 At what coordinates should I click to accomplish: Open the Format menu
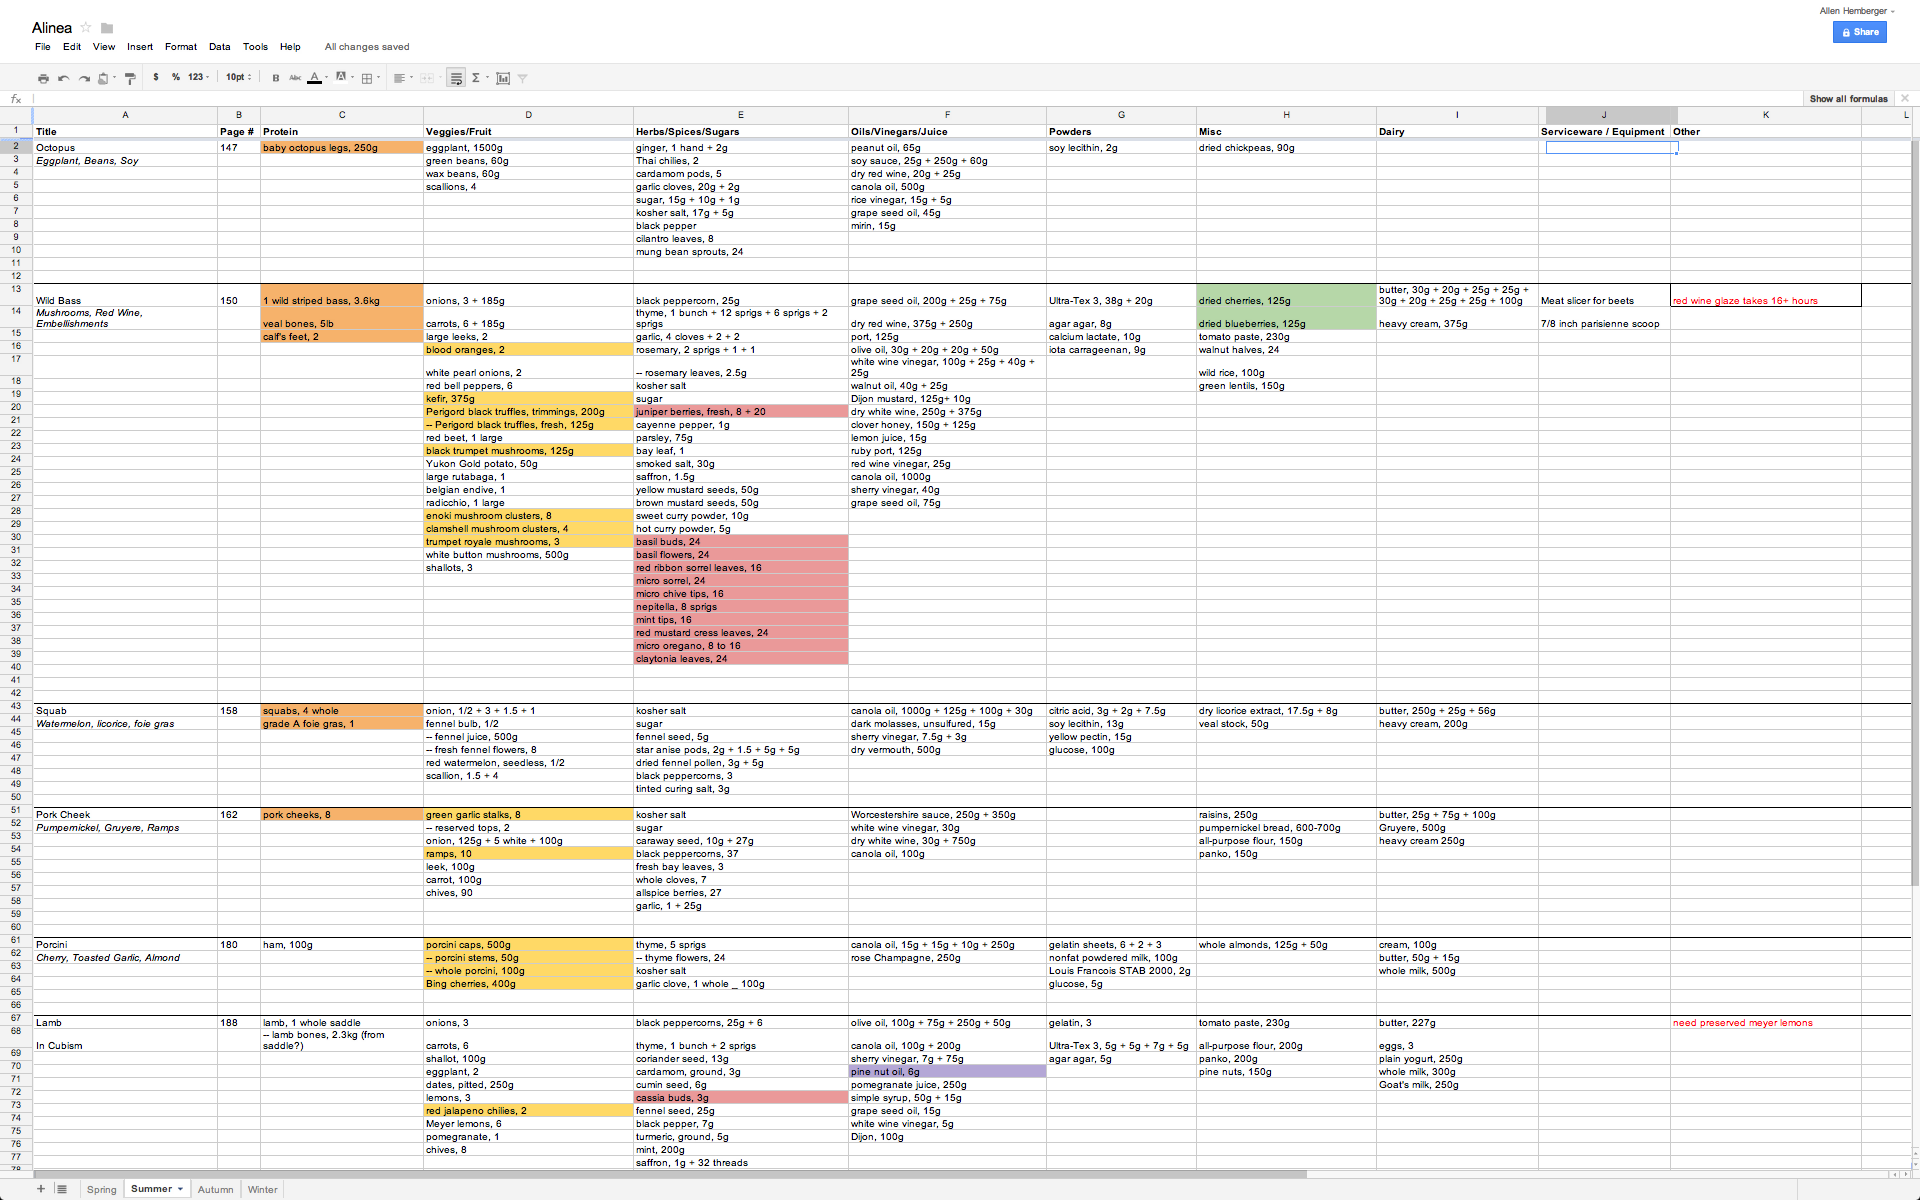(x=181, y=47)
